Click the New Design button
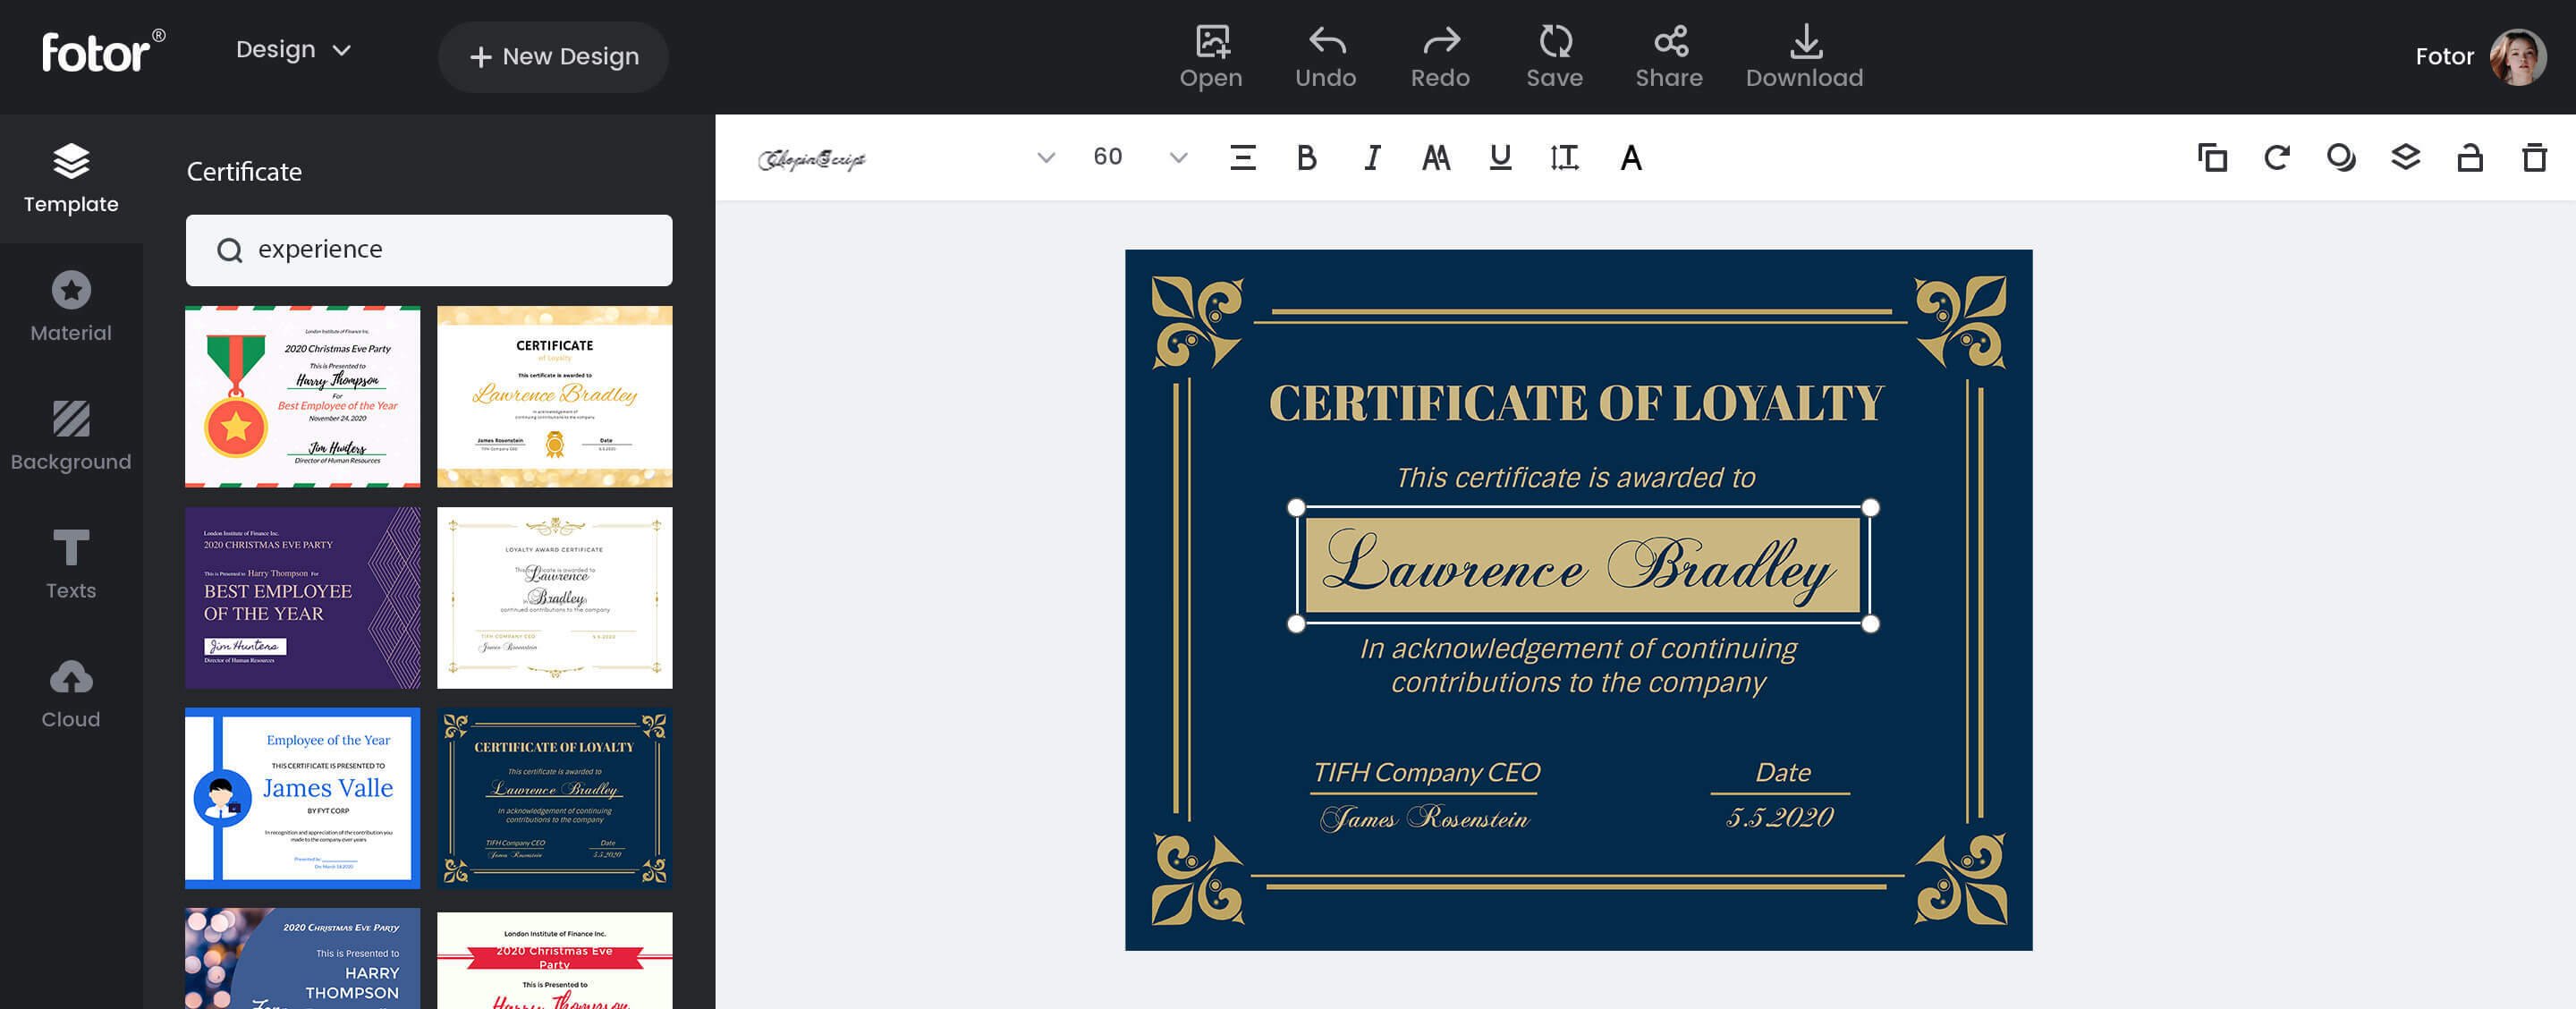This screenshot has height=1009, width=2576. (x=553, y=56)
